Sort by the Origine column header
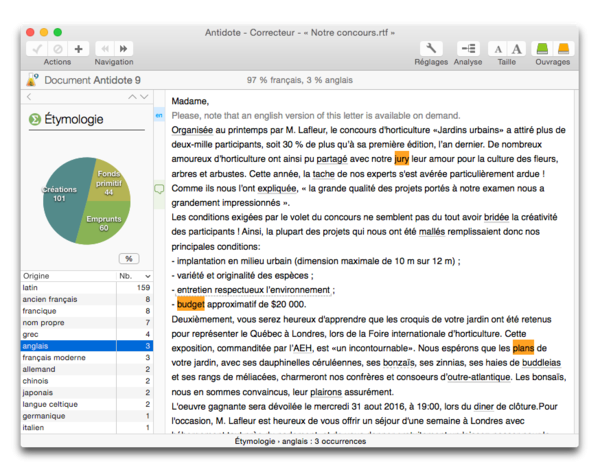This screenshot has width=600, height=472. pyautogui.click(x=68, y=276)
